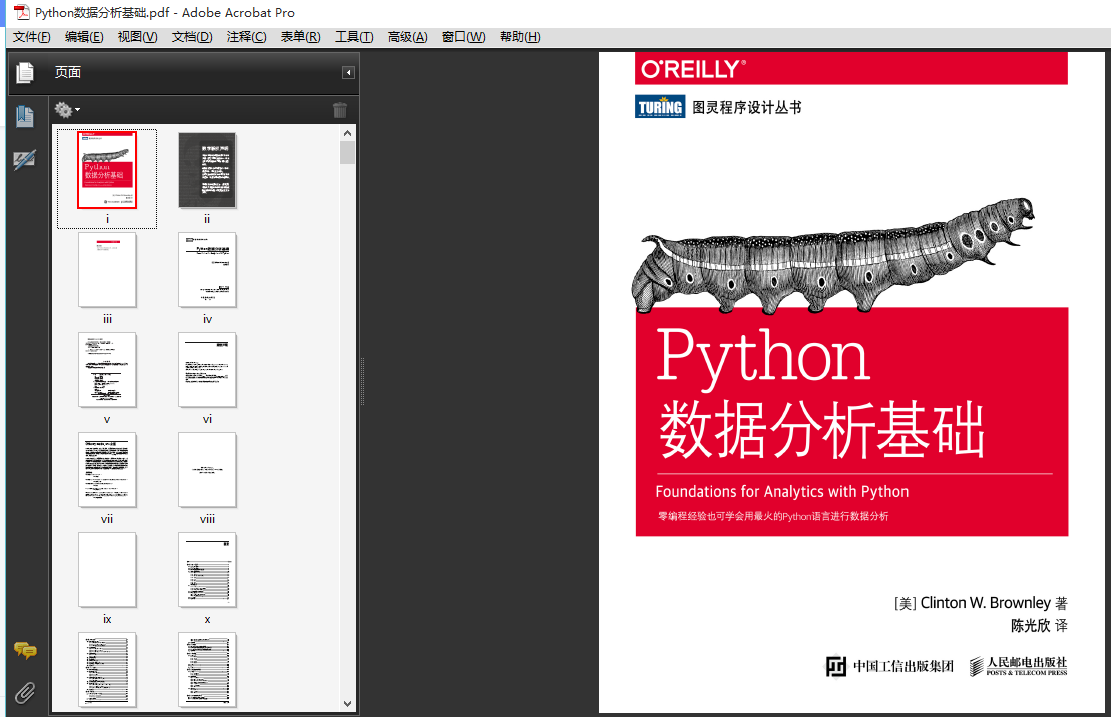Click the Foundations for Analytics with Python subtitle
1111x717 pixels.
(x=782, y=492)
